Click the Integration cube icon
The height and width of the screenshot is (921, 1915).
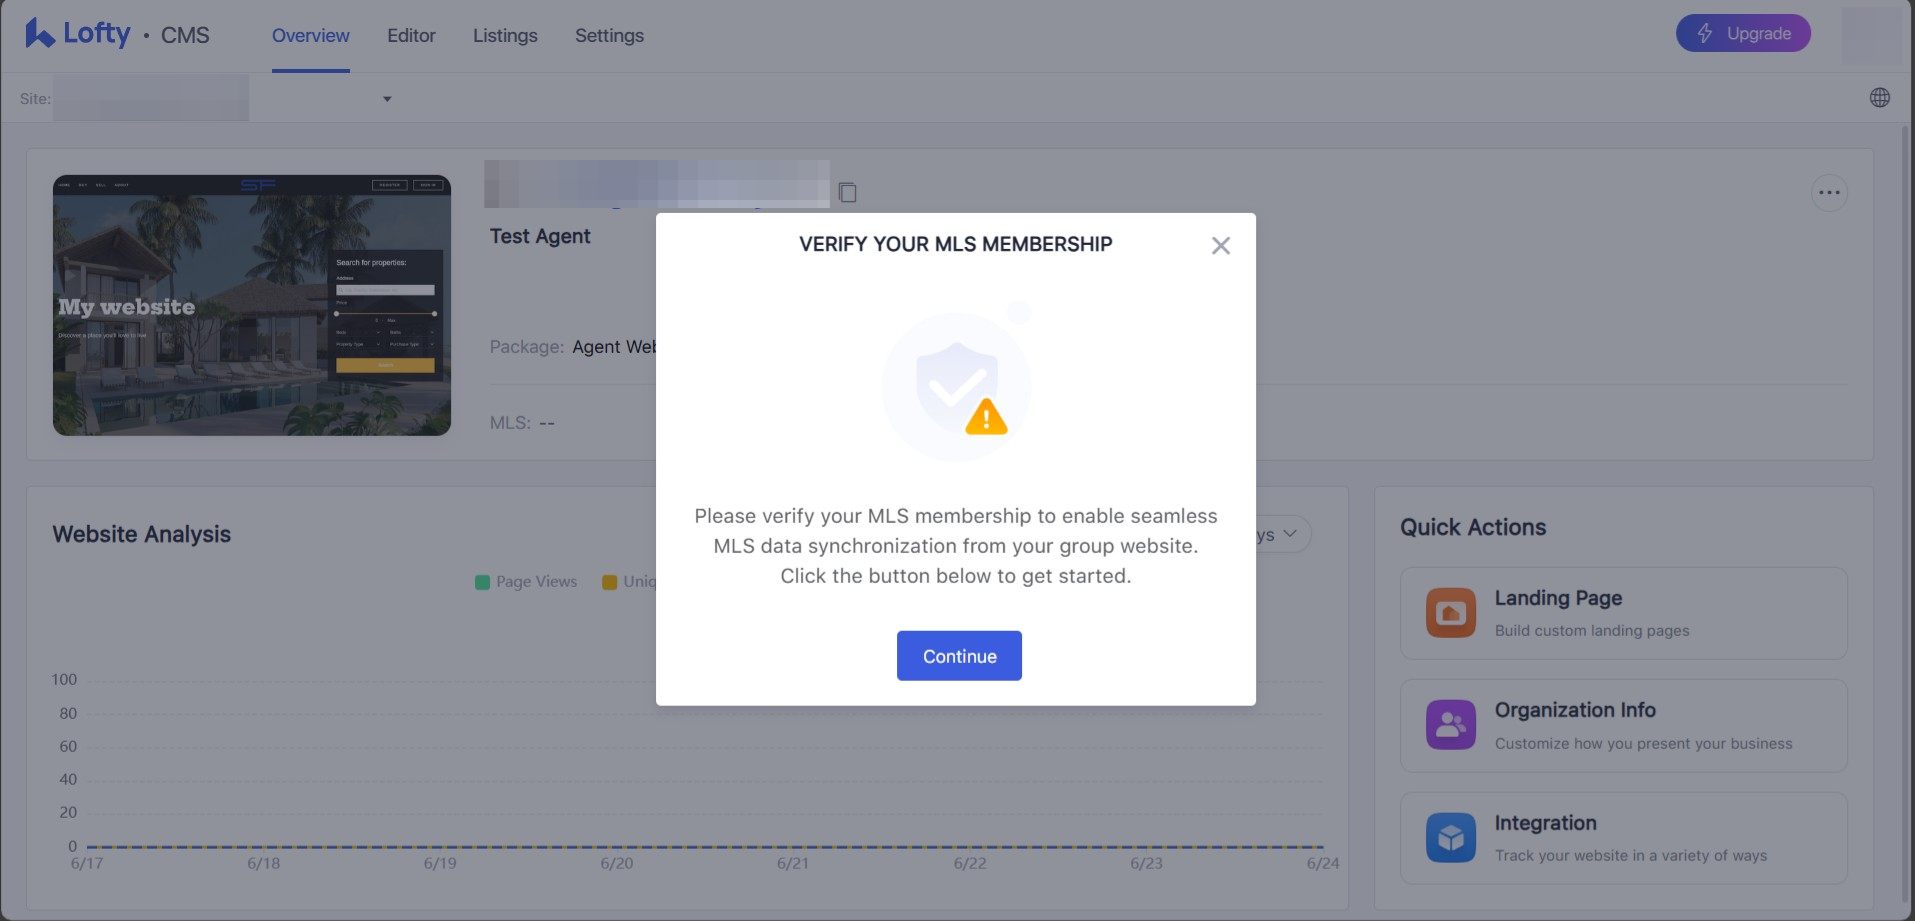click(1451, 838)
